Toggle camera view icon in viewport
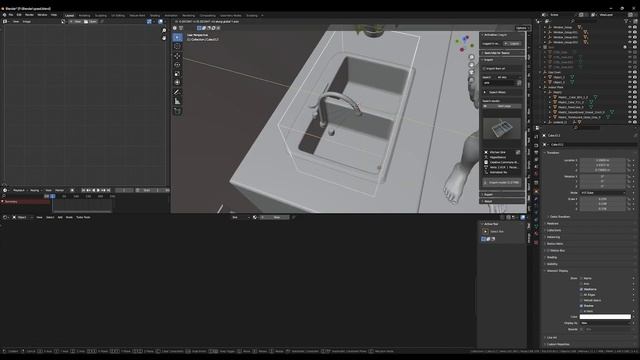The image size is (640, 360). (x=471, y=72)
